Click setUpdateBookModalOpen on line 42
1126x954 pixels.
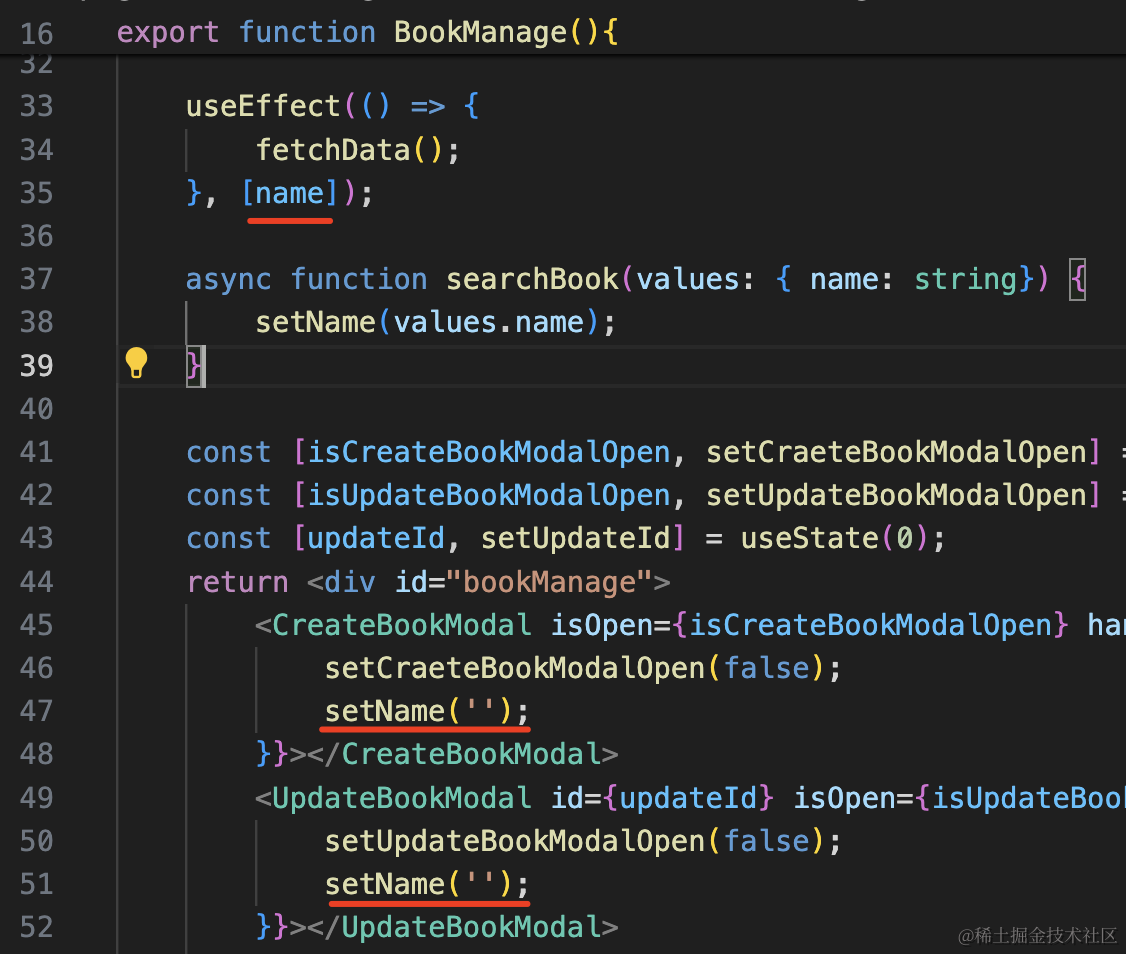pyautogui.click(x=896, y=495)
